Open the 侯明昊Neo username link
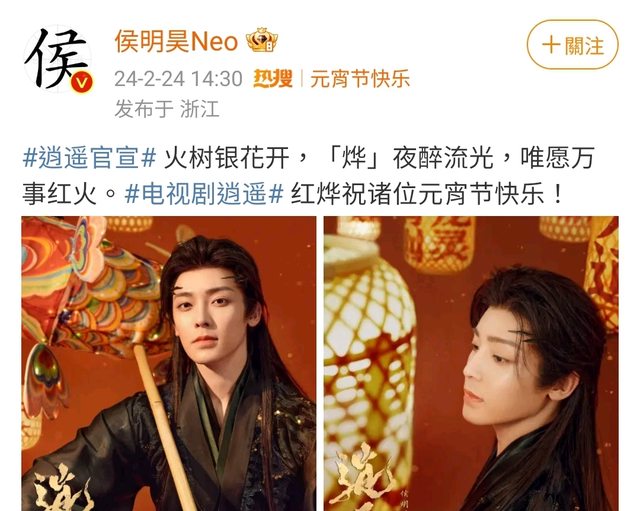640x511 pixels. point(176,42)
